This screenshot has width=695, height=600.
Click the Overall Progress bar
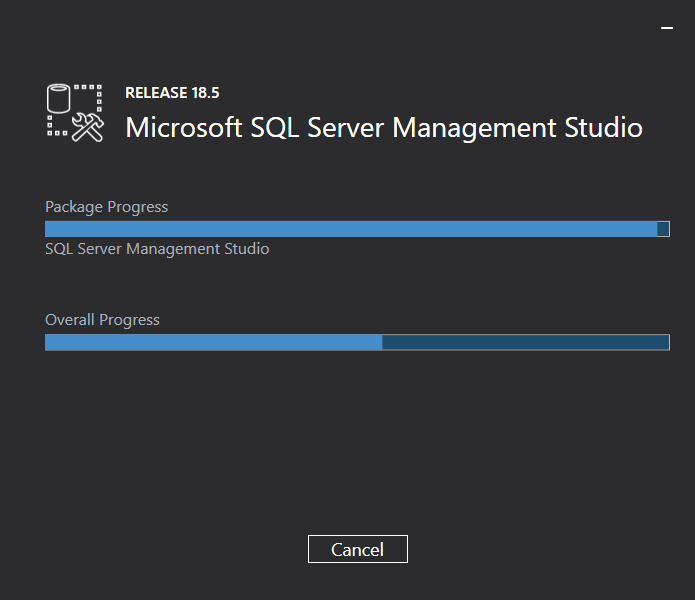coord(357,342)
